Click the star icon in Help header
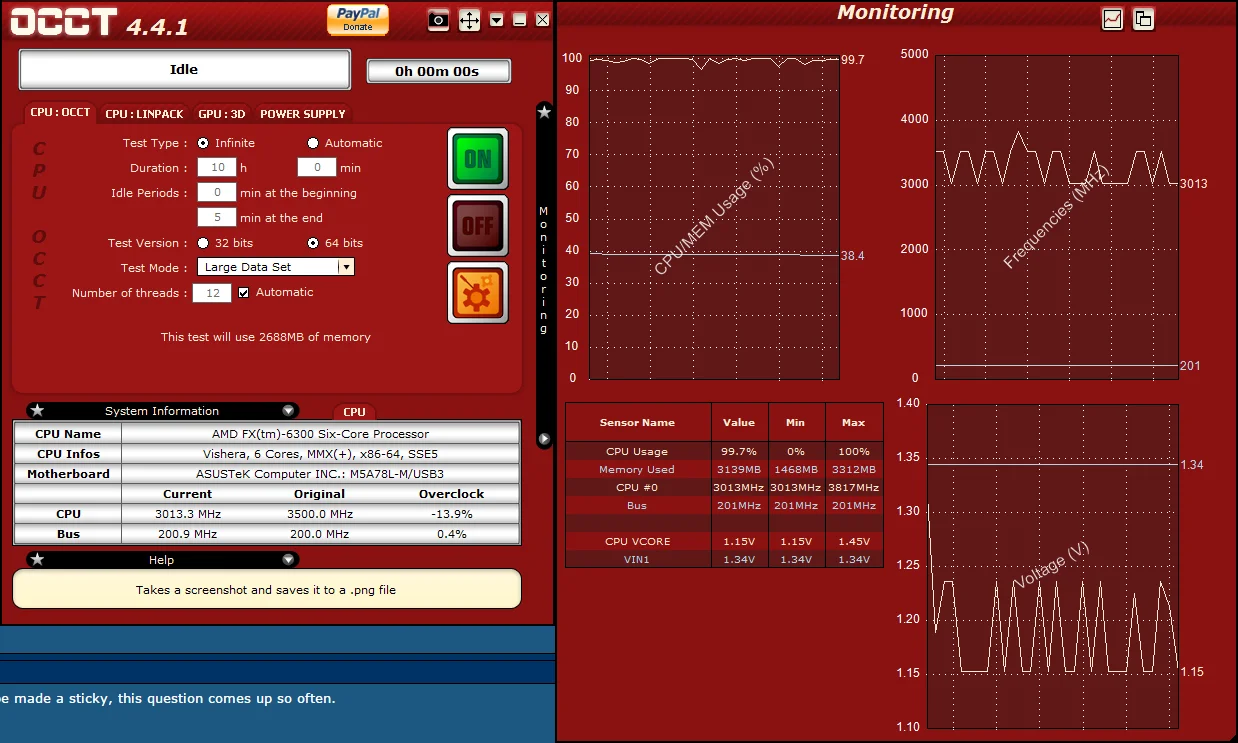 (x=37, y=559)
